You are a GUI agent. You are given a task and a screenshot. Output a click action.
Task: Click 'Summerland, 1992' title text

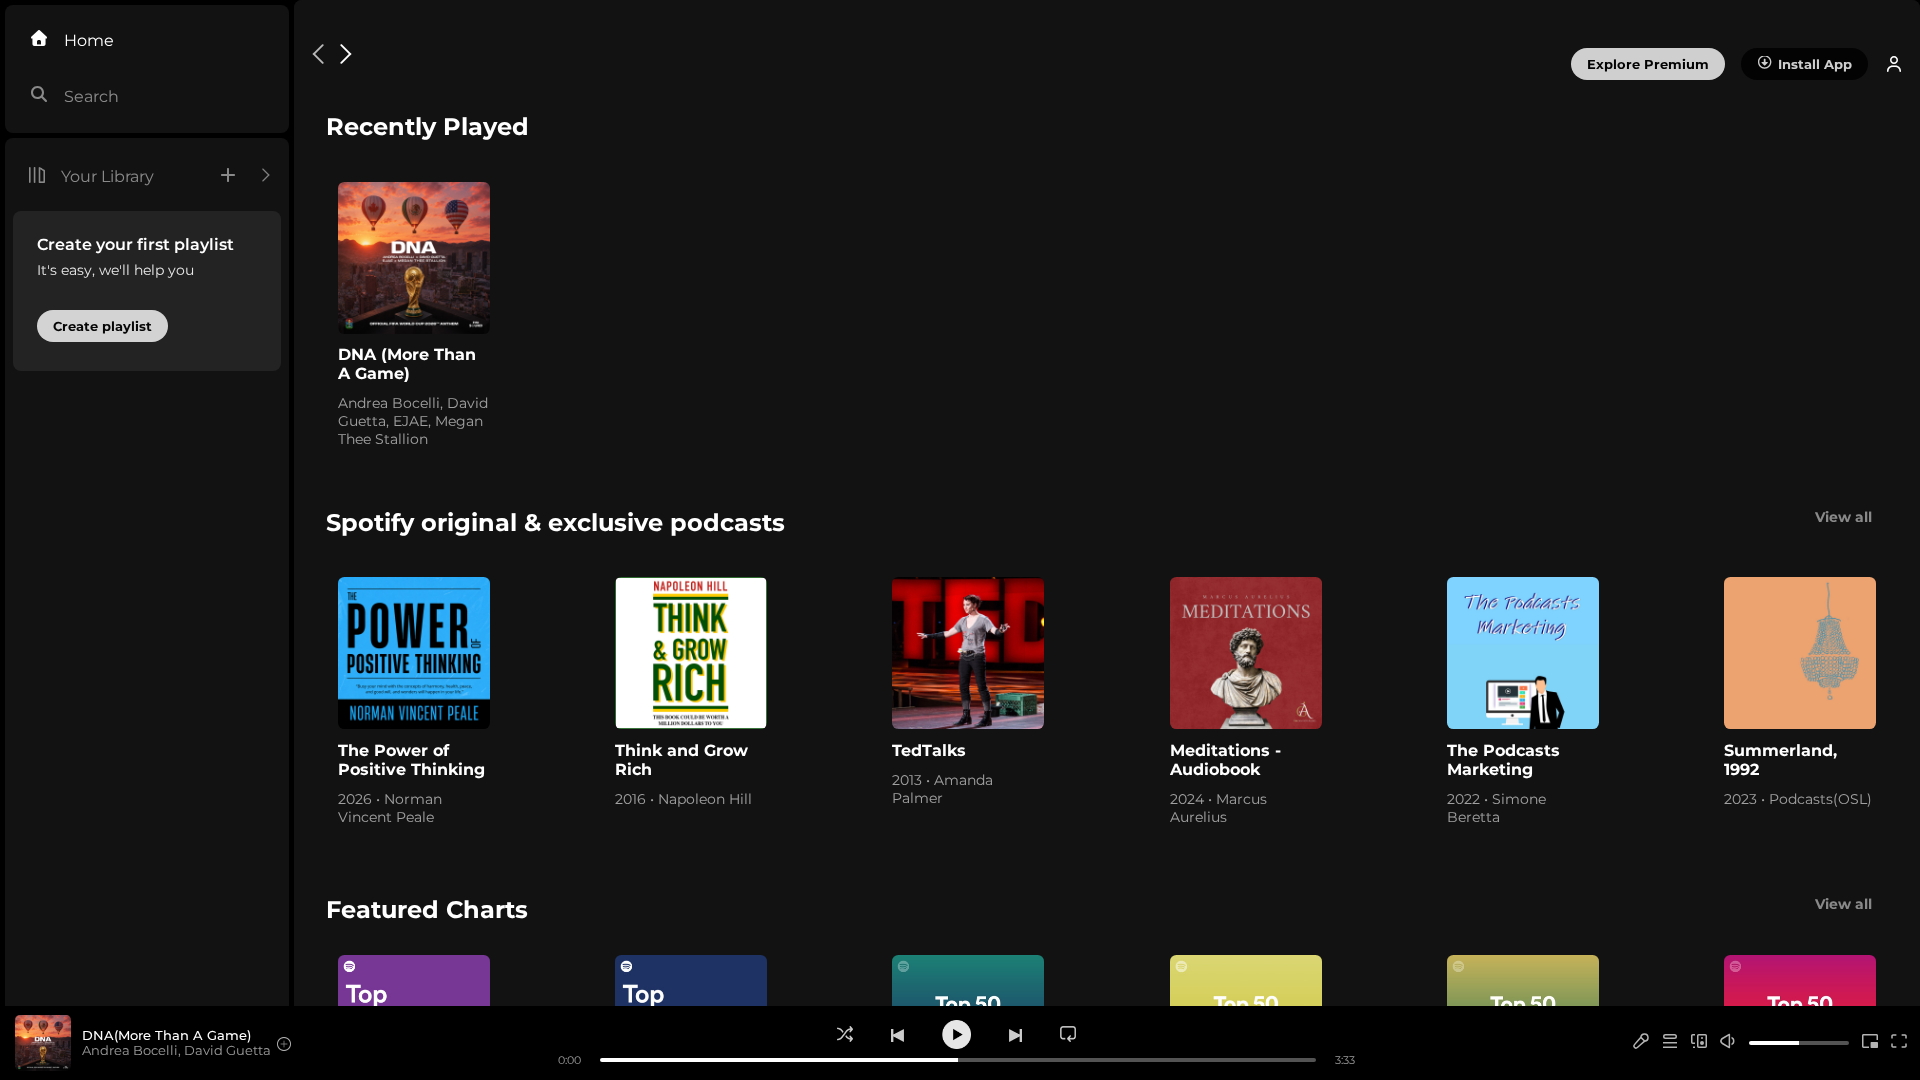[x=1780, y=760]
